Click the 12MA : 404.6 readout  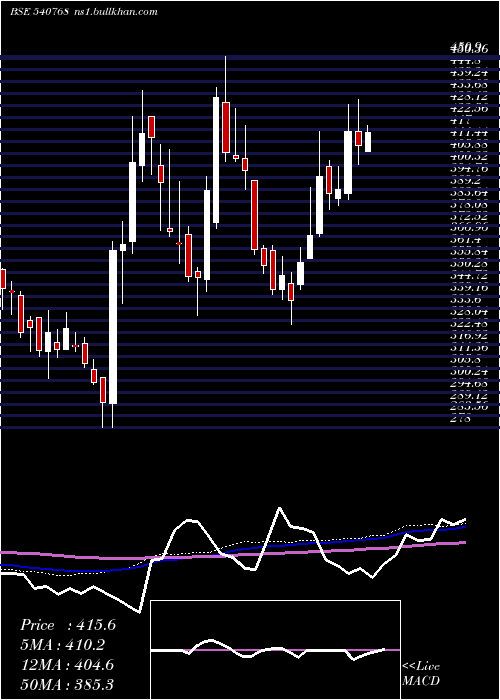click(x=67, y=665)
